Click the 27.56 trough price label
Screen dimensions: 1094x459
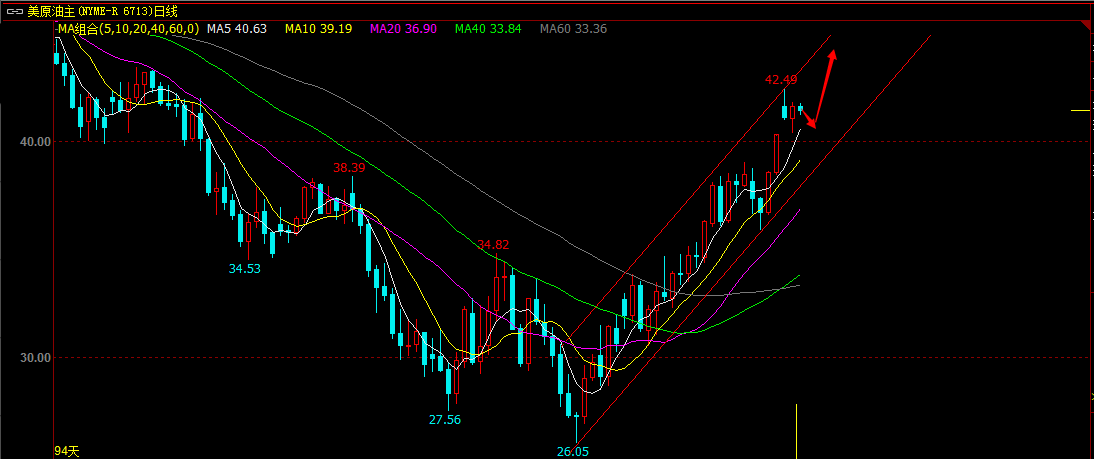click(x=445, y=419)
